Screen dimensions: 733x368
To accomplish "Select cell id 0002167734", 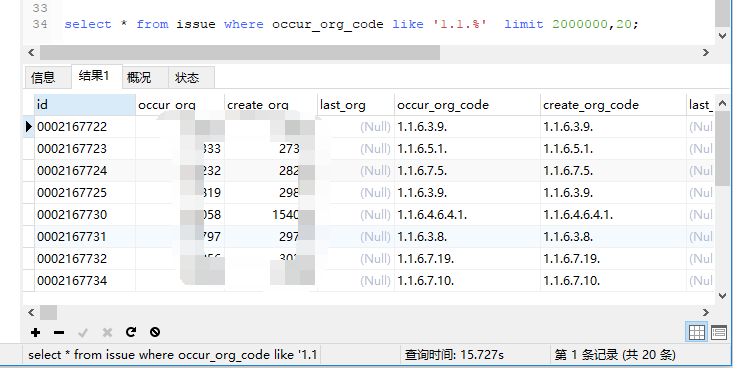I will click(85, 281).
